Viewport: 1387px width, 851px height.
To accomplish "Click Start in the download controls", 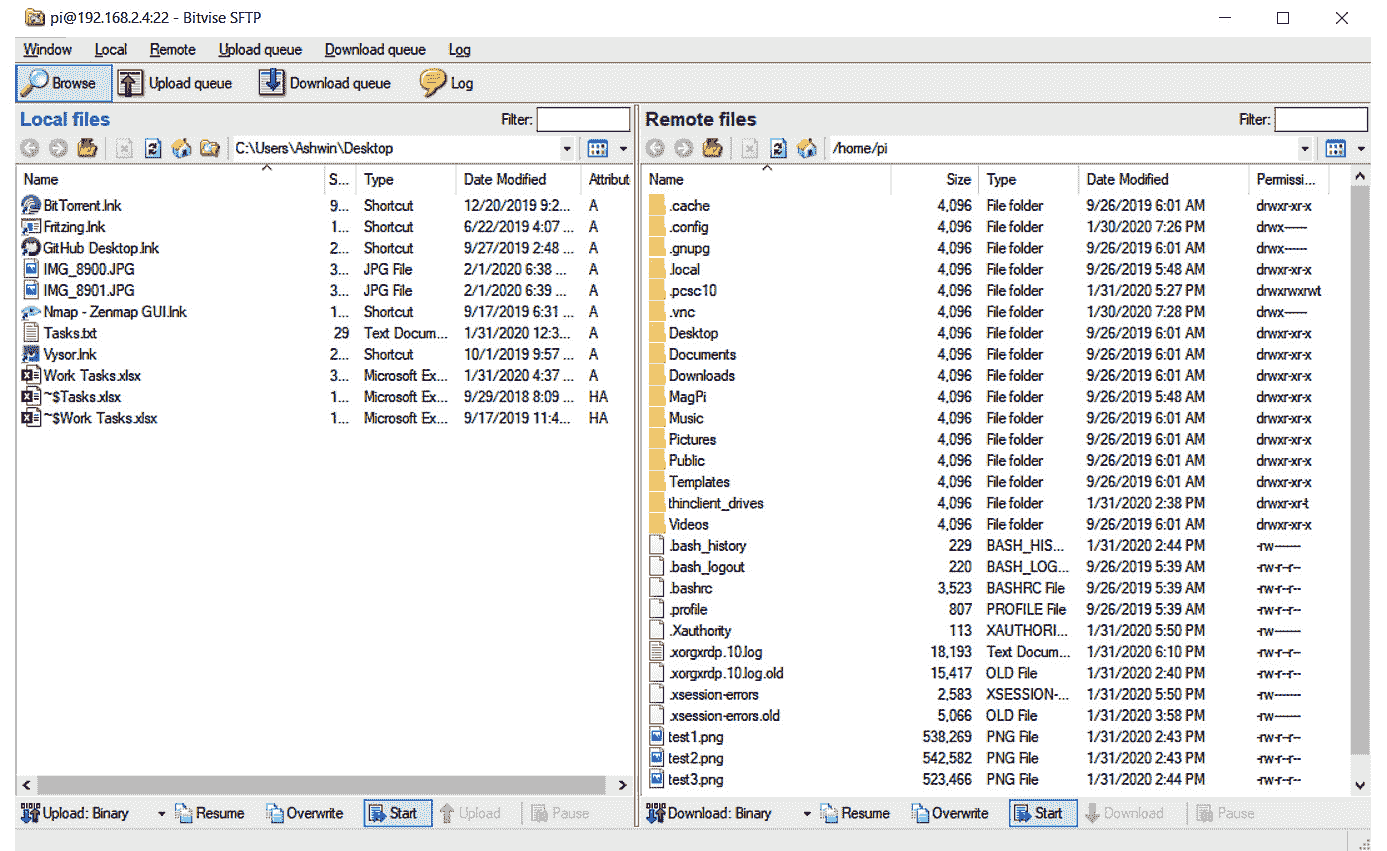I will point(1042,813).
